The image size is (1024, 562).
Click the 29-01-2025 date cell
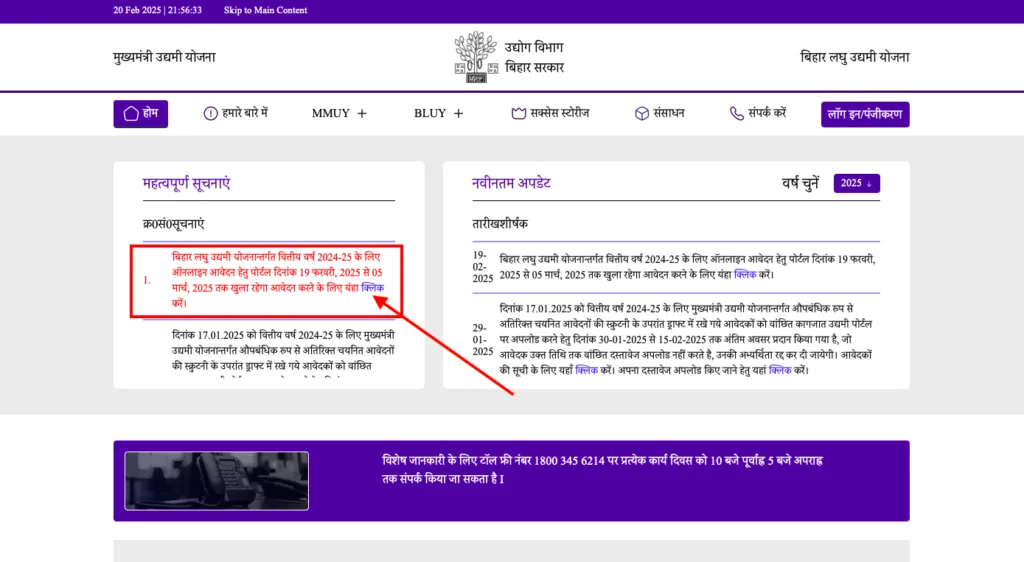(483, 339)
